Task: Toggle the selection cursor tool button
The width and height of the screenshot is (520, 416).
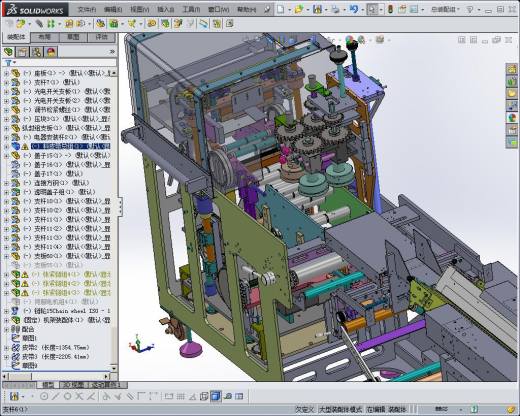Action: 372,10
